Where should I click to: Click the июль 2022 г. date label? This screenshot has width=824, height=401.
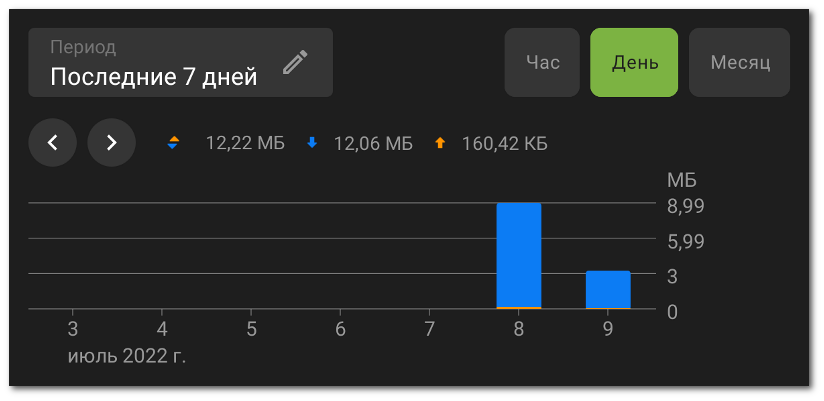click(127, 357)
